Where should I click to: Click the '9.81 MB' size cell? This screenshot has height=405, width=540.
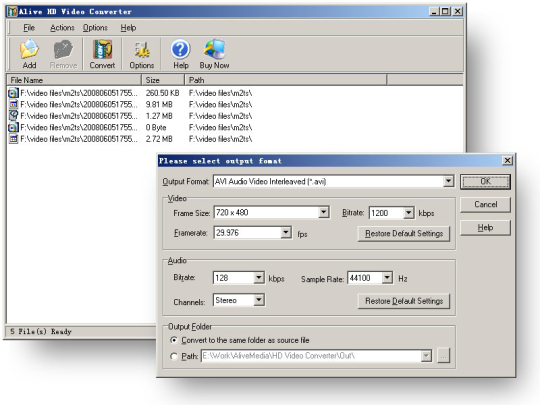tap(159, 104)
